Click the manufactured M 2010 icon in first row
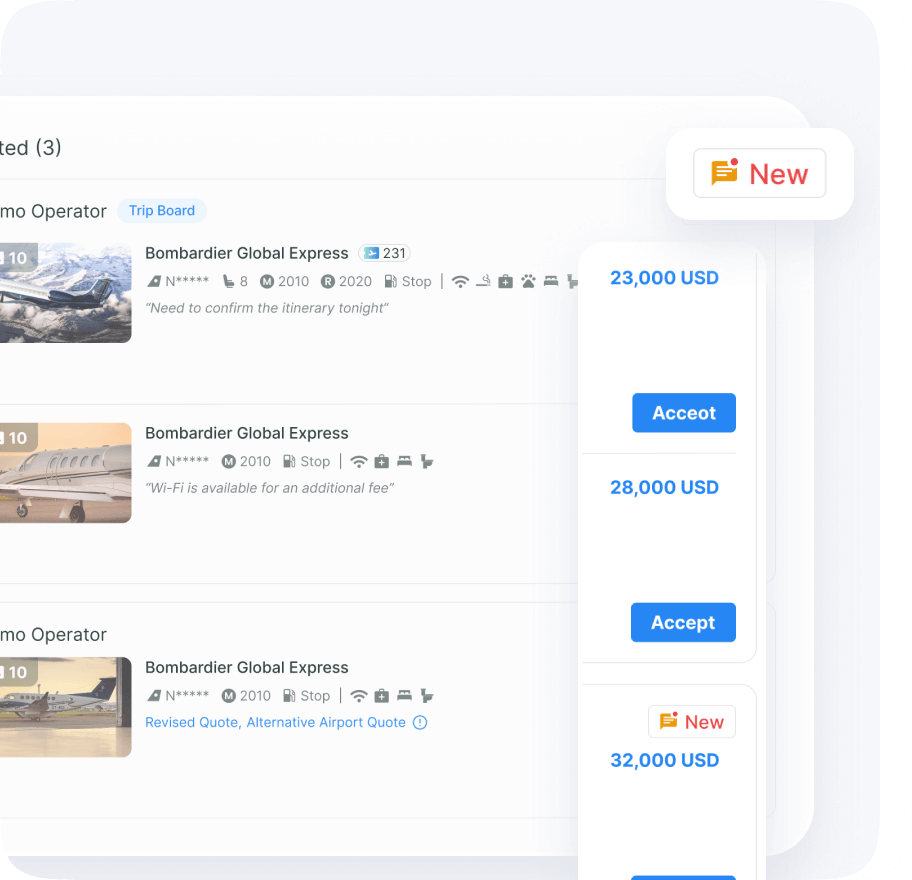This screenshot has width=912, height=880. coord(267,282)
